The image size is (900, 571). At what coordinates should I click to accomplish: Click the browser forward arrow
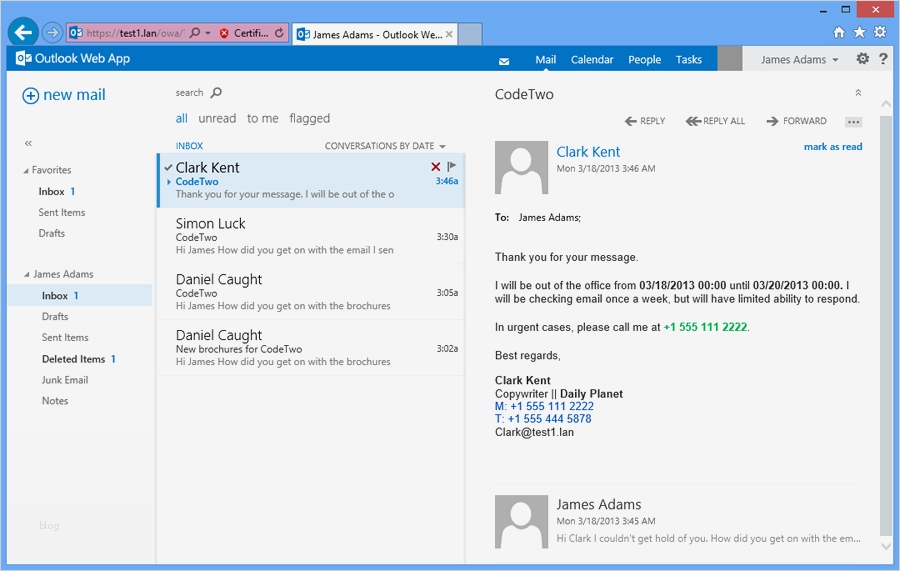coord(52,33)
